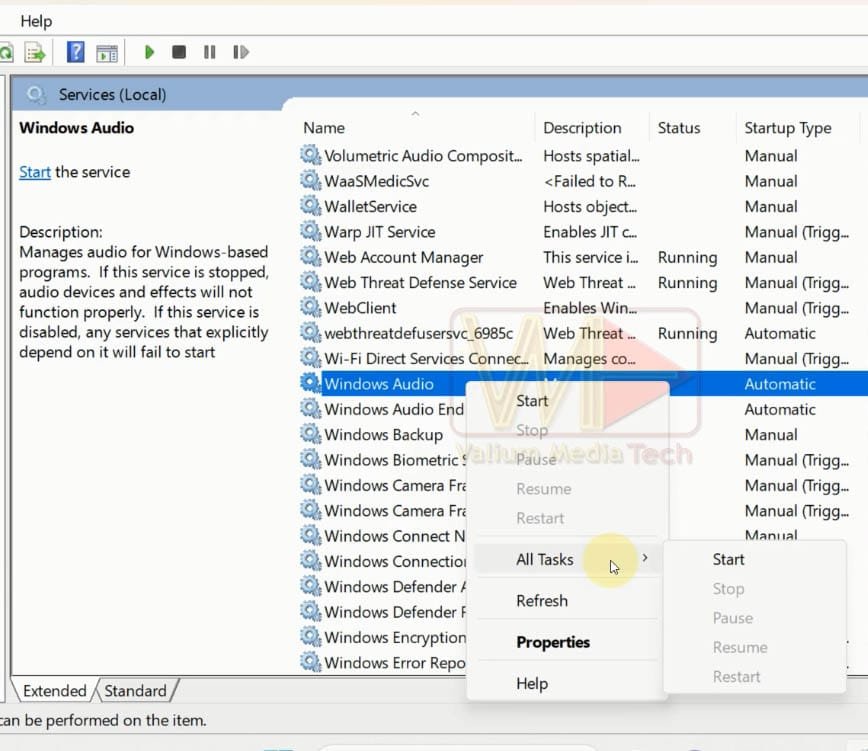Click gear icon of Windows Backup row

311,434
